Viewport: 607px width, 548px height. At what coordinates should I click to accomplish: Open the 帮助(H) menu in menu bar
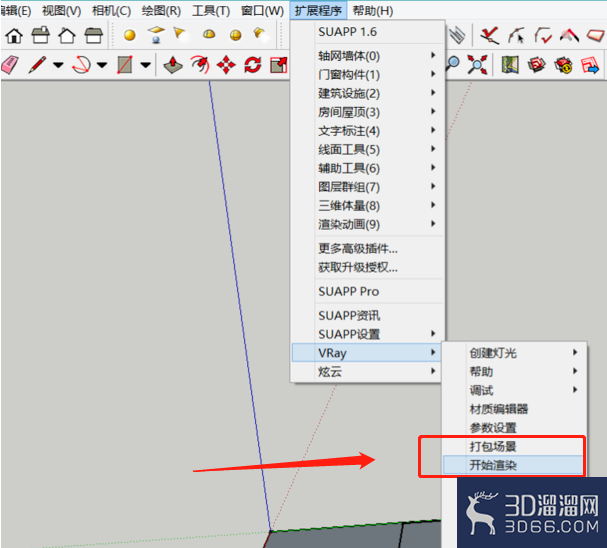[x=372, y=10]
